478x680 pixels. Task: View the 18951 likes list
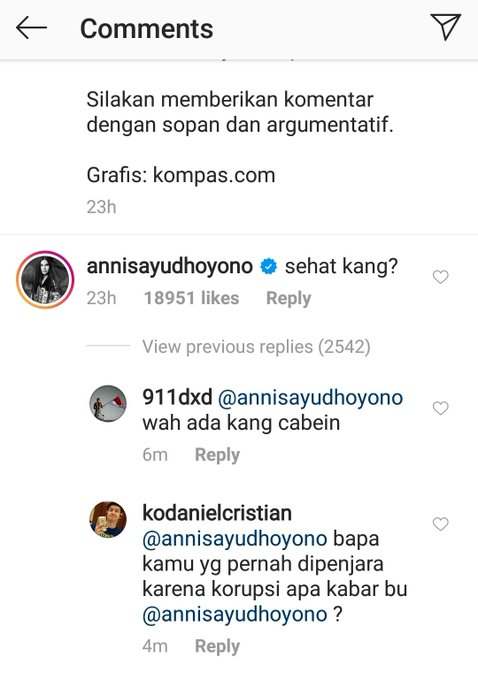tap(191, 298)
